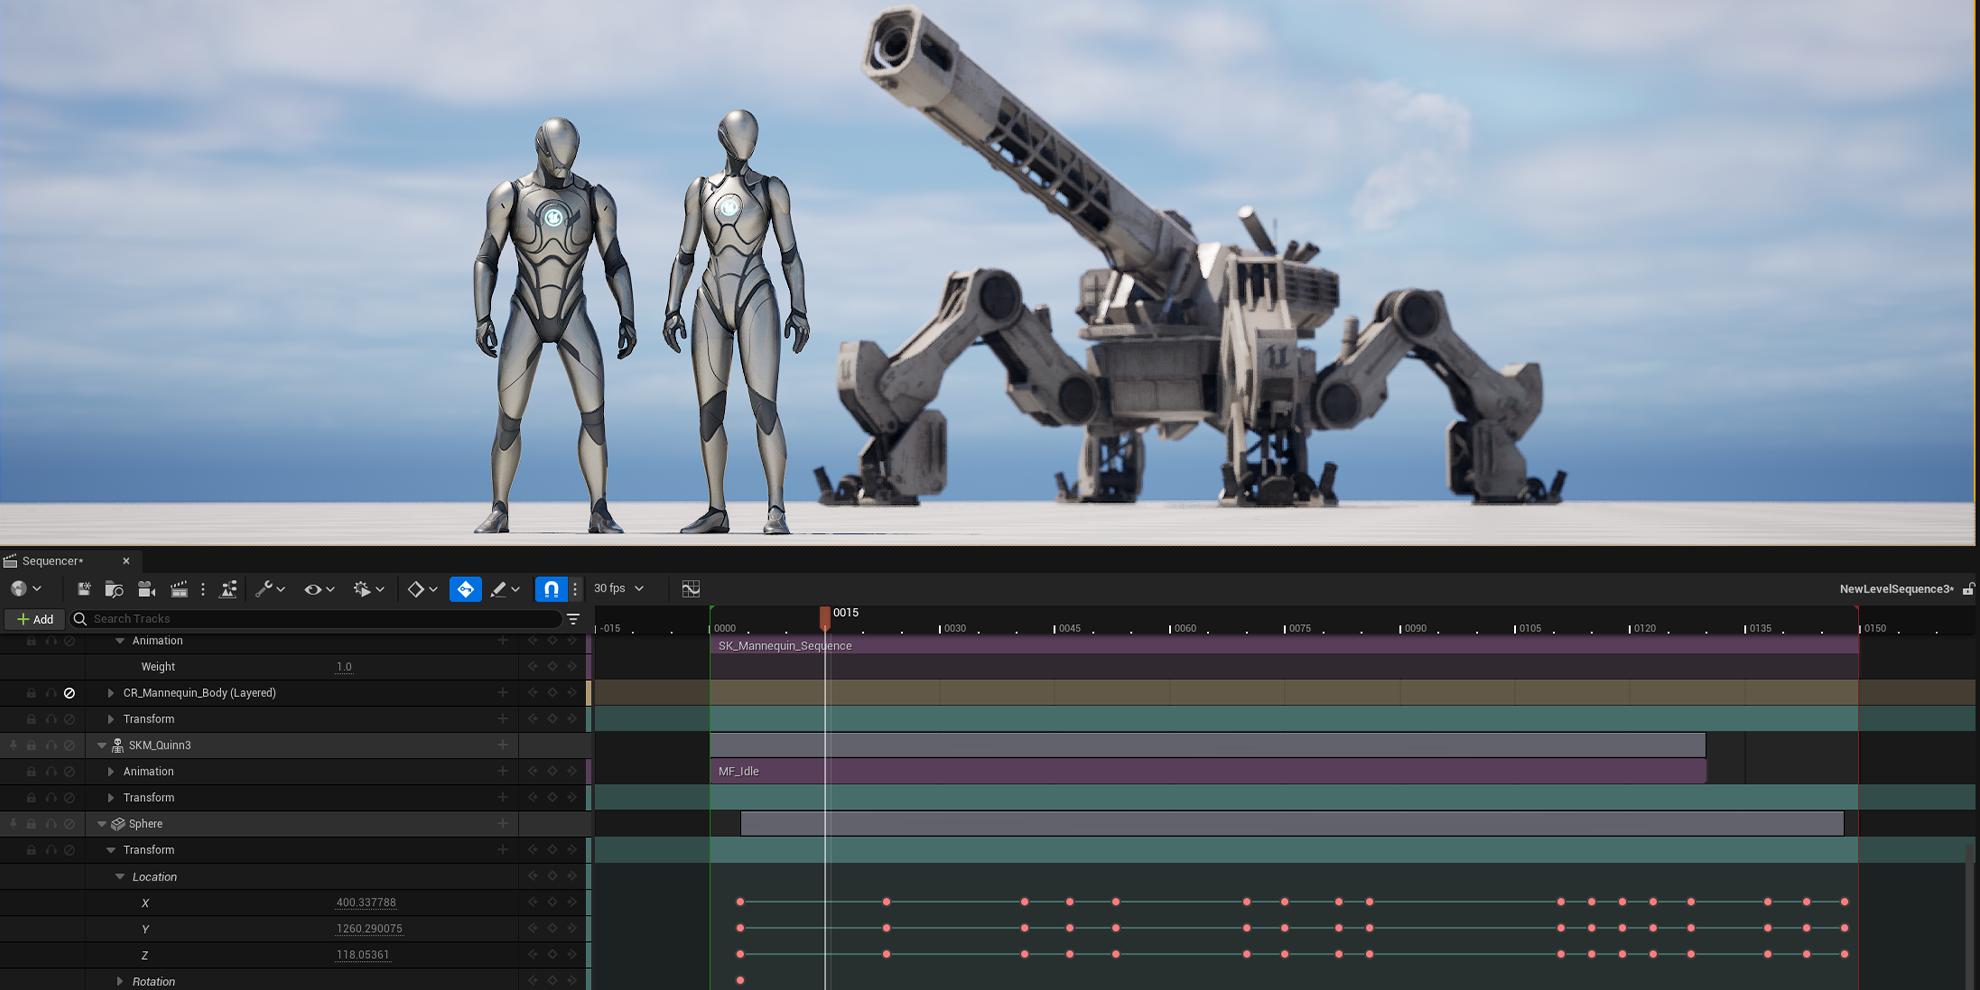Toggle the auto-key button highlighted in blue
The height and width of the screenshot is (990, 1980).
pyautogui.click(x=465, y=589)
